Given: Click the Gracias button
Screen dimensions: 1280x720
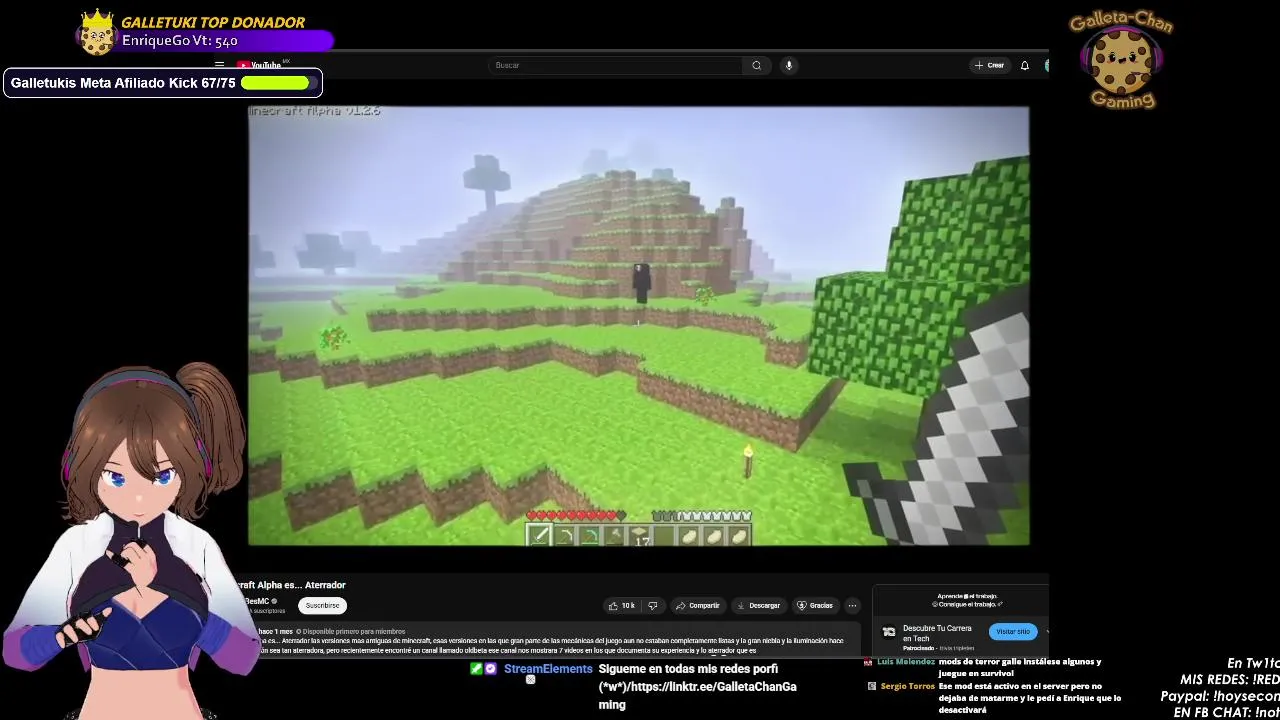Looking at the screenshot, I should pyautogui.click(x=814, y=605).
